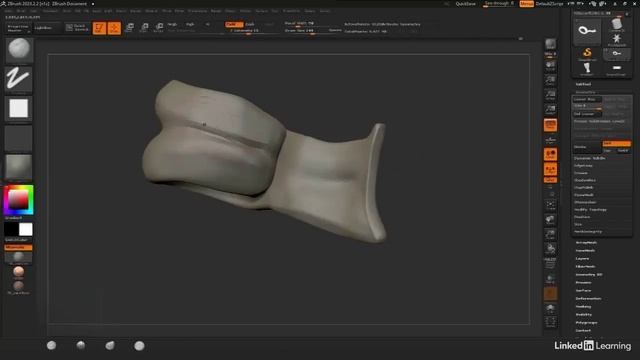This screenshot has width=640, height=360.
Task: Expand Dynamic Subdiv subsection
Action: (x=590, y=158)
